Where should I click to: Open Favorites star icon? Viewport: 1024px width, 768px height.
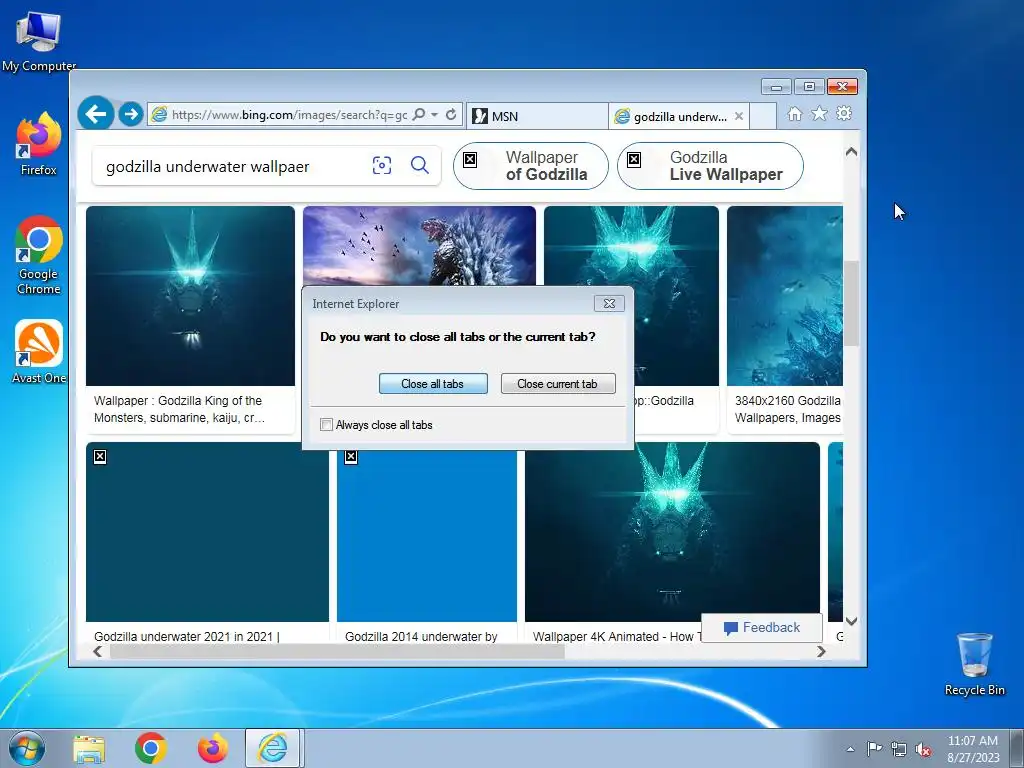click(819, 114)
